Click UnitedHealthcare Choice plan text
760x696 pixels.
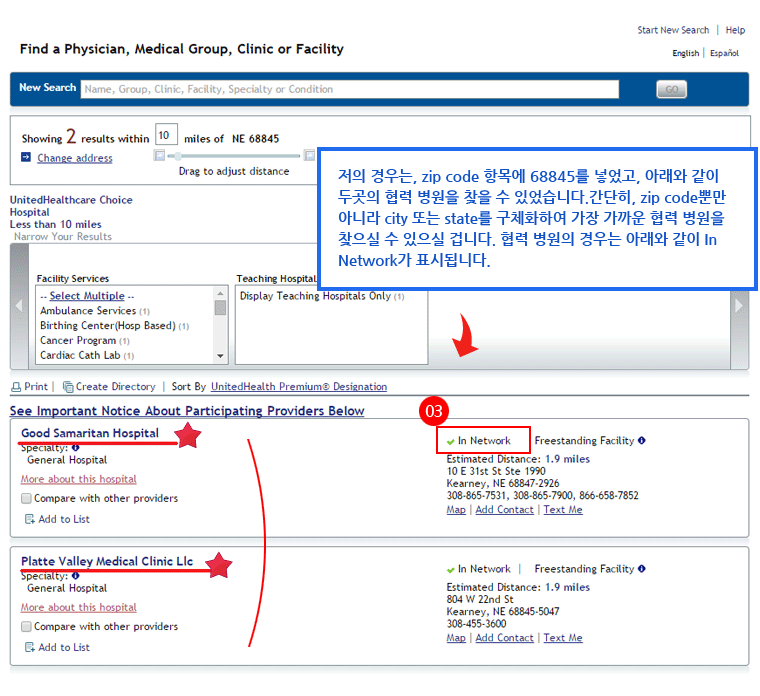tap(71, 200)
